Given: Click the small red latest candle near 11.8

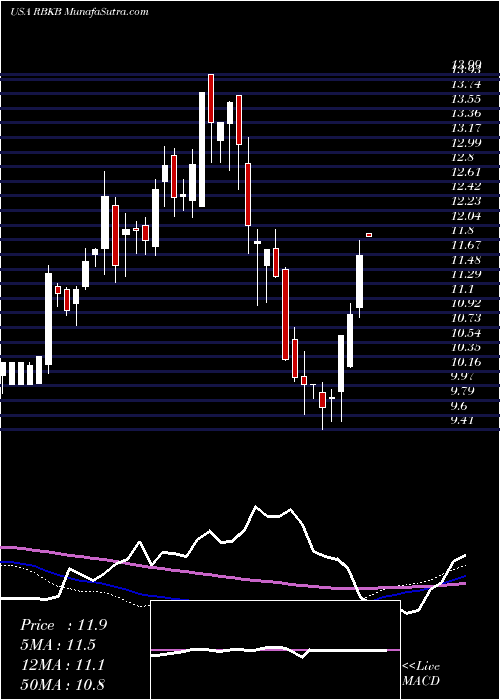Looking at the screenshot, I should (369, 235).
